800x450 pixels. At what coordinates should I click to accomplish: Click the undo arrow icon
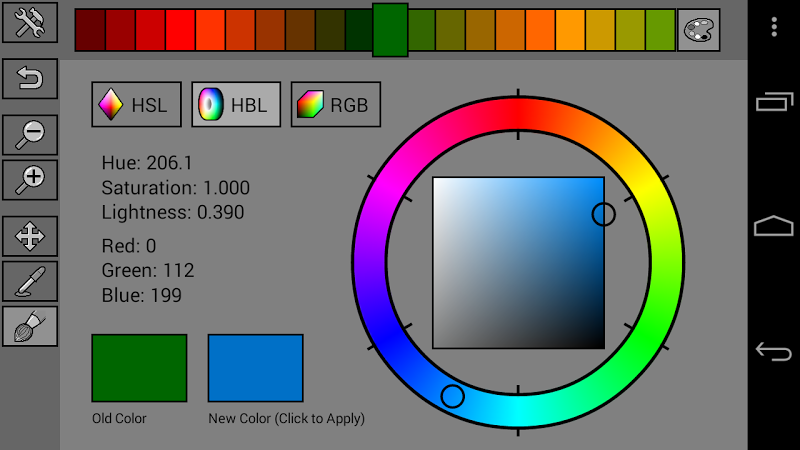pyautogui.click(x=30, y=79)
